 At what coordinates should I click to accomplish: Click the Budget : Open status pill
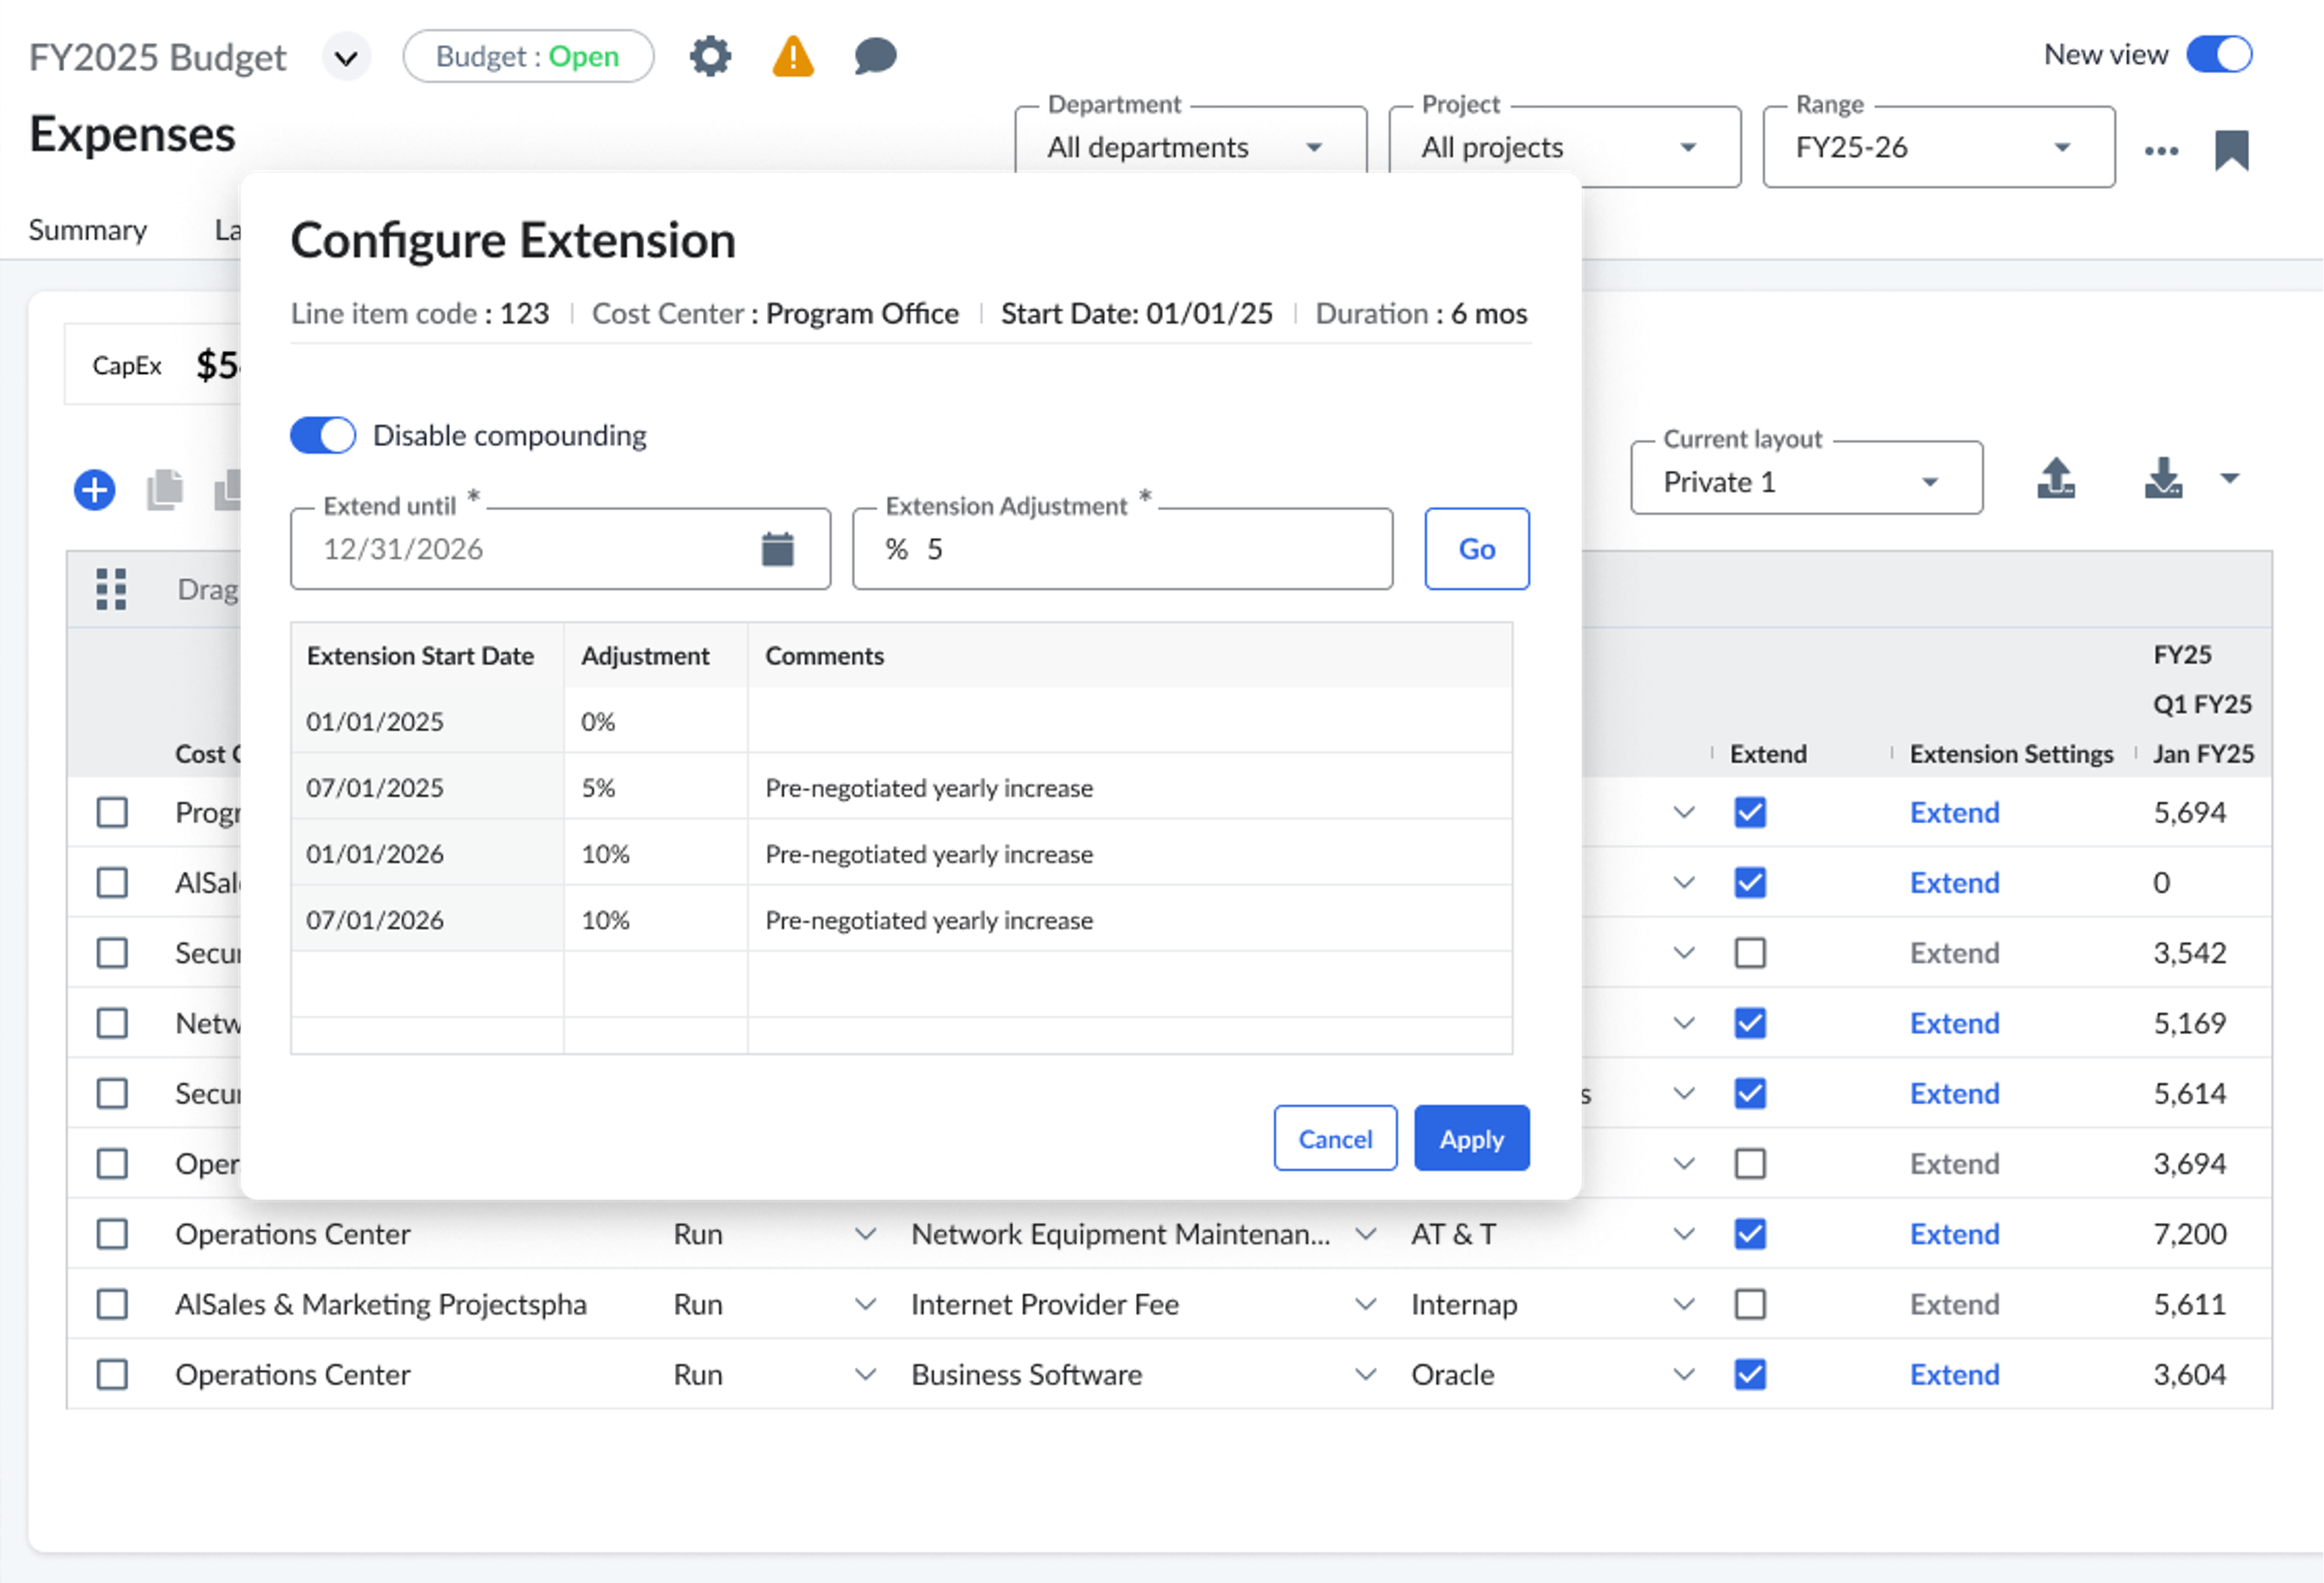coord(528,56)
